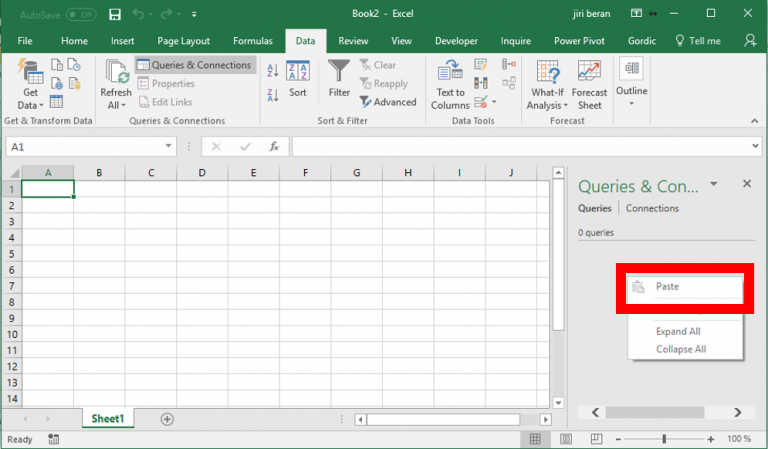Click the Undo arrow icon
Image resolution: width=768 pixels, height=449 pixels.
pos(138,14)
